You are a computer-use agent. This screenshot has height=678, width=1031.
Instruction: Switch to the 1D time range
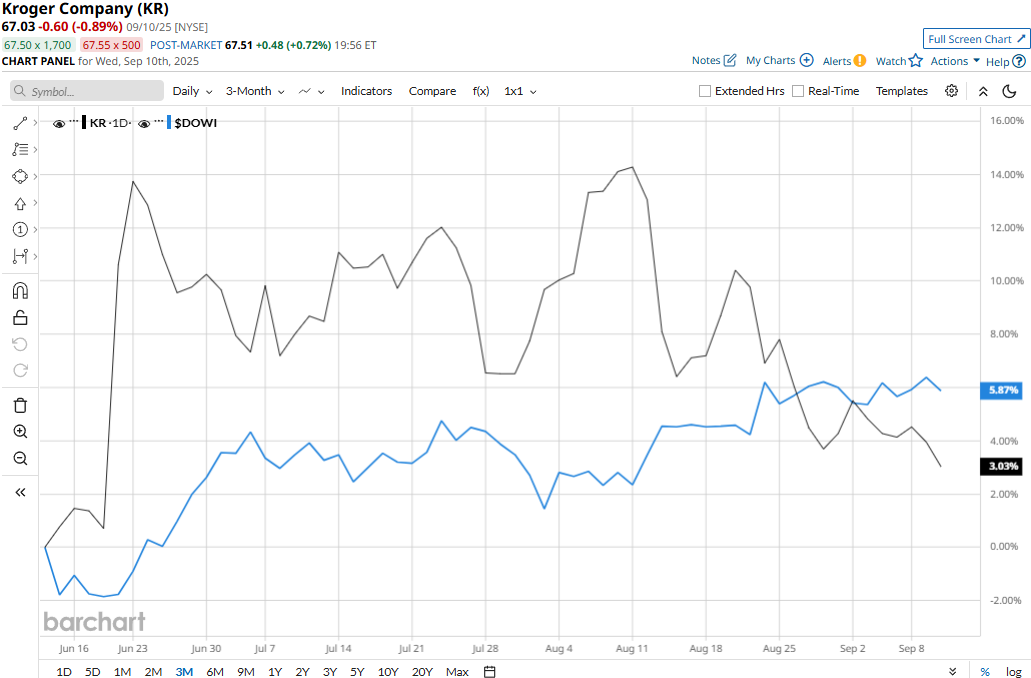point(64,671)
